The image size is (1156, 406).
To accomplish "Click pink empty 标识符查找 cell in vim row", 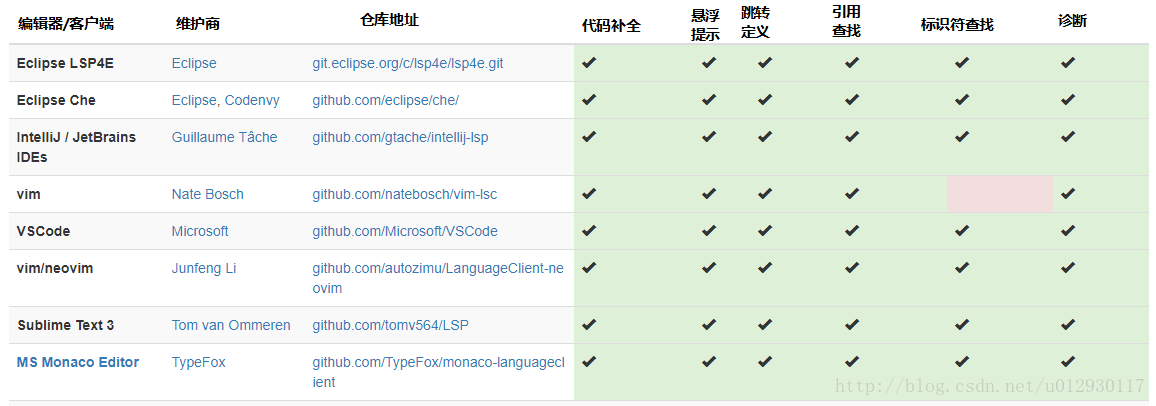I will (1000, 195).
